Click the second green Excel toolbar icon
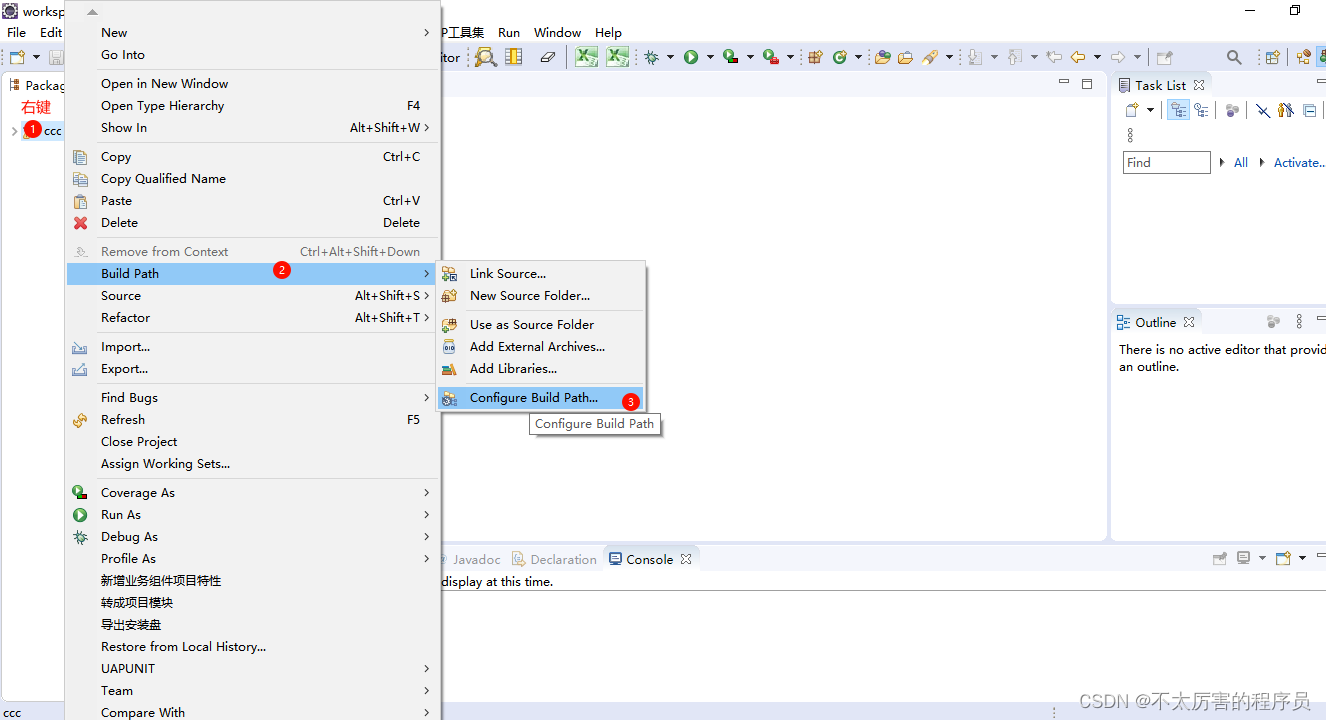Screen dimensions: 1326x720 click(x=617, y=57)
